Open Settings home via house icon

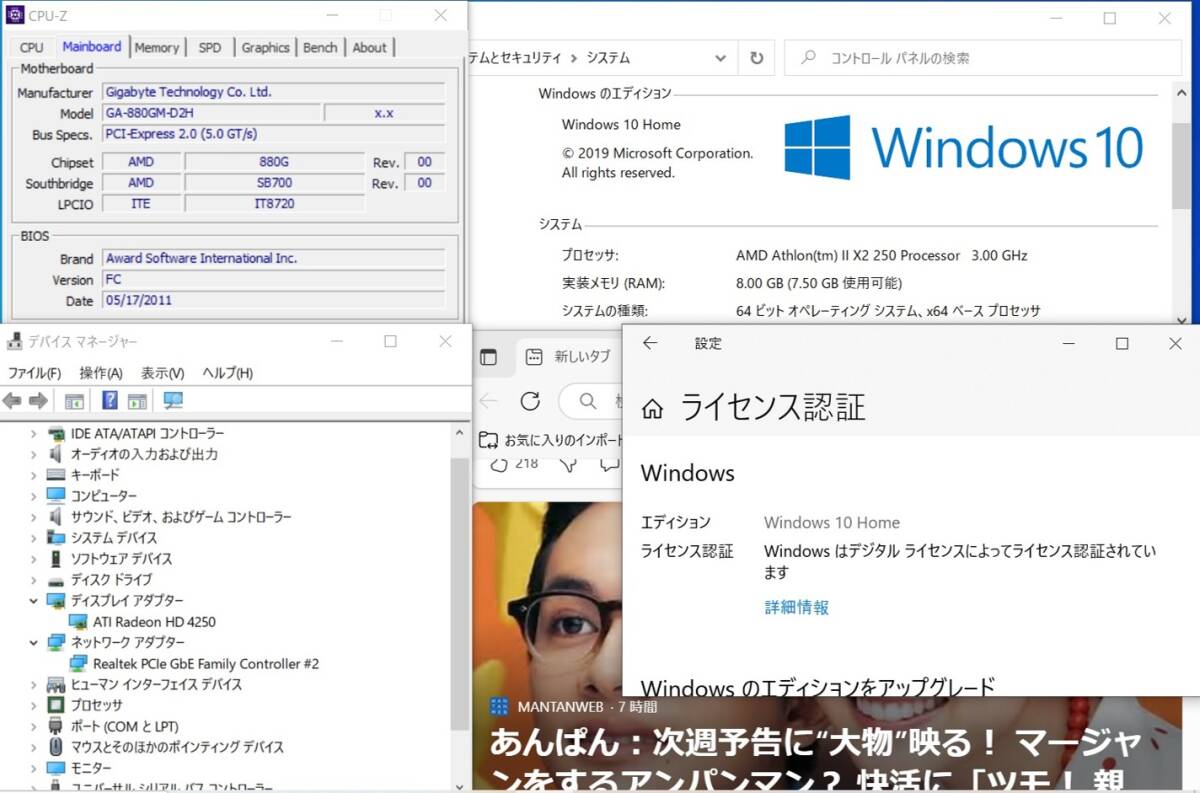pyautogui.click(x=652, y=409)
